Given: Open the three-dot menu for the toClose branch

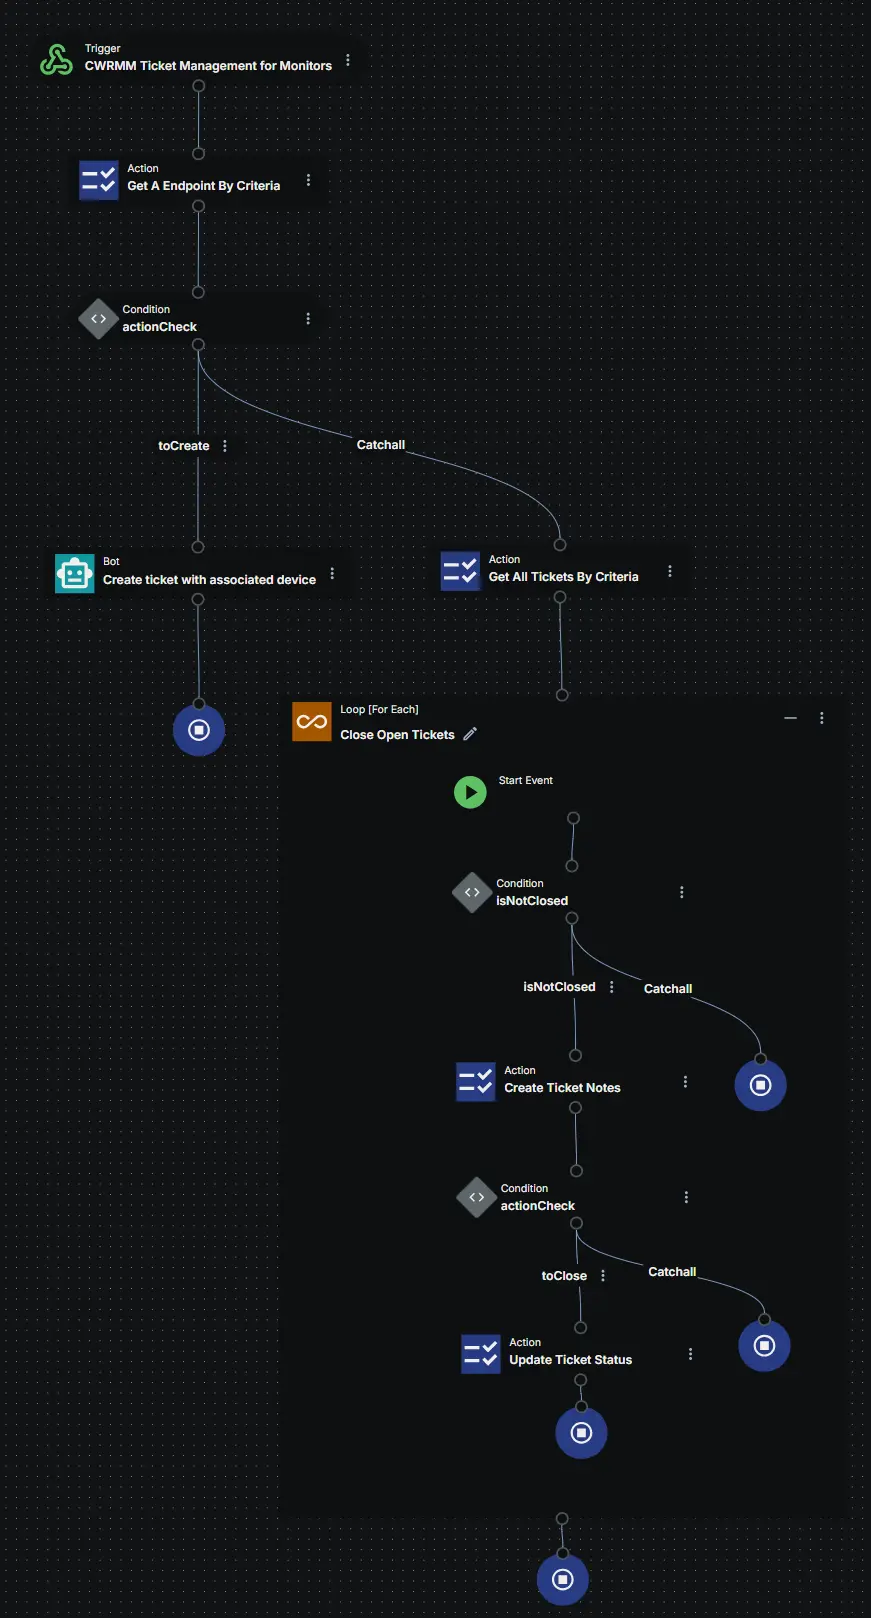Looking at the screenshot, I should pyautogui.click(x=603, y=1276).
